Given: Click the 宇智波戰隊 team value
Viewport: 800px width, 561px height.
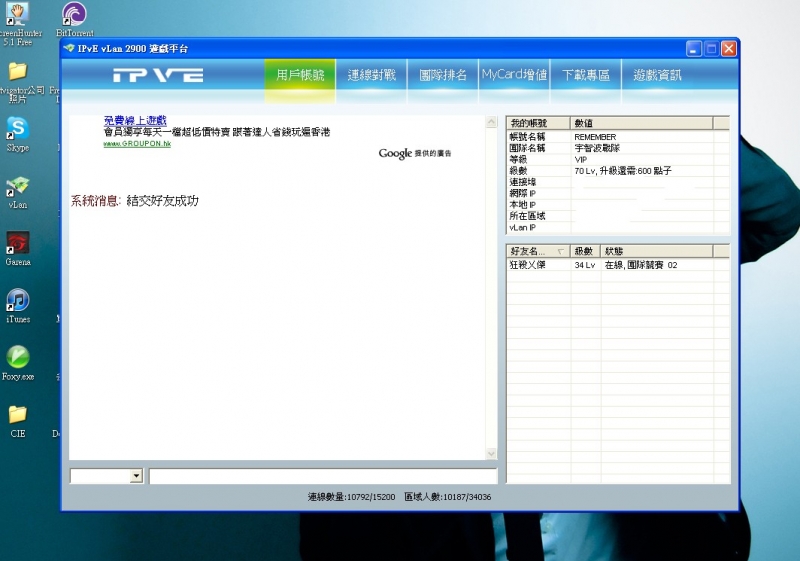Looking at the screenshot, I should tap(597, 148).
